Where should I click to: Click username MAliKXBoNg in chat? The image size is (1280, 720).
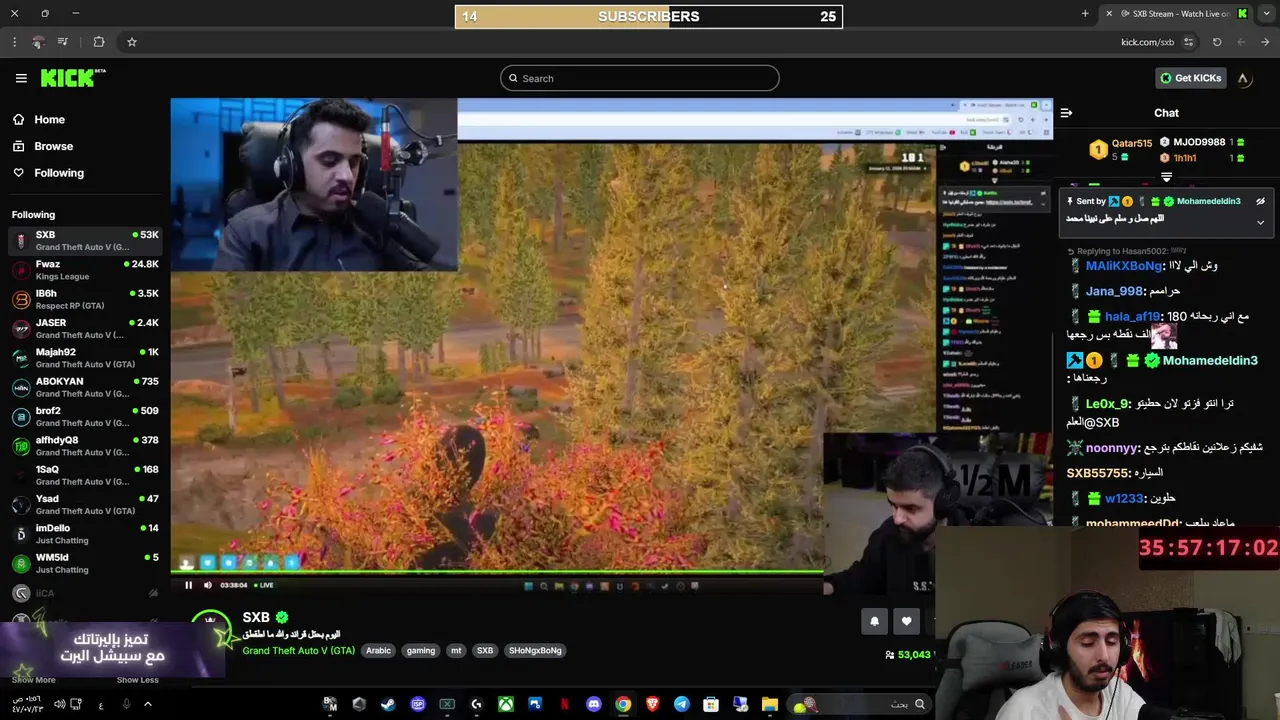click(x=1124, y=266)
